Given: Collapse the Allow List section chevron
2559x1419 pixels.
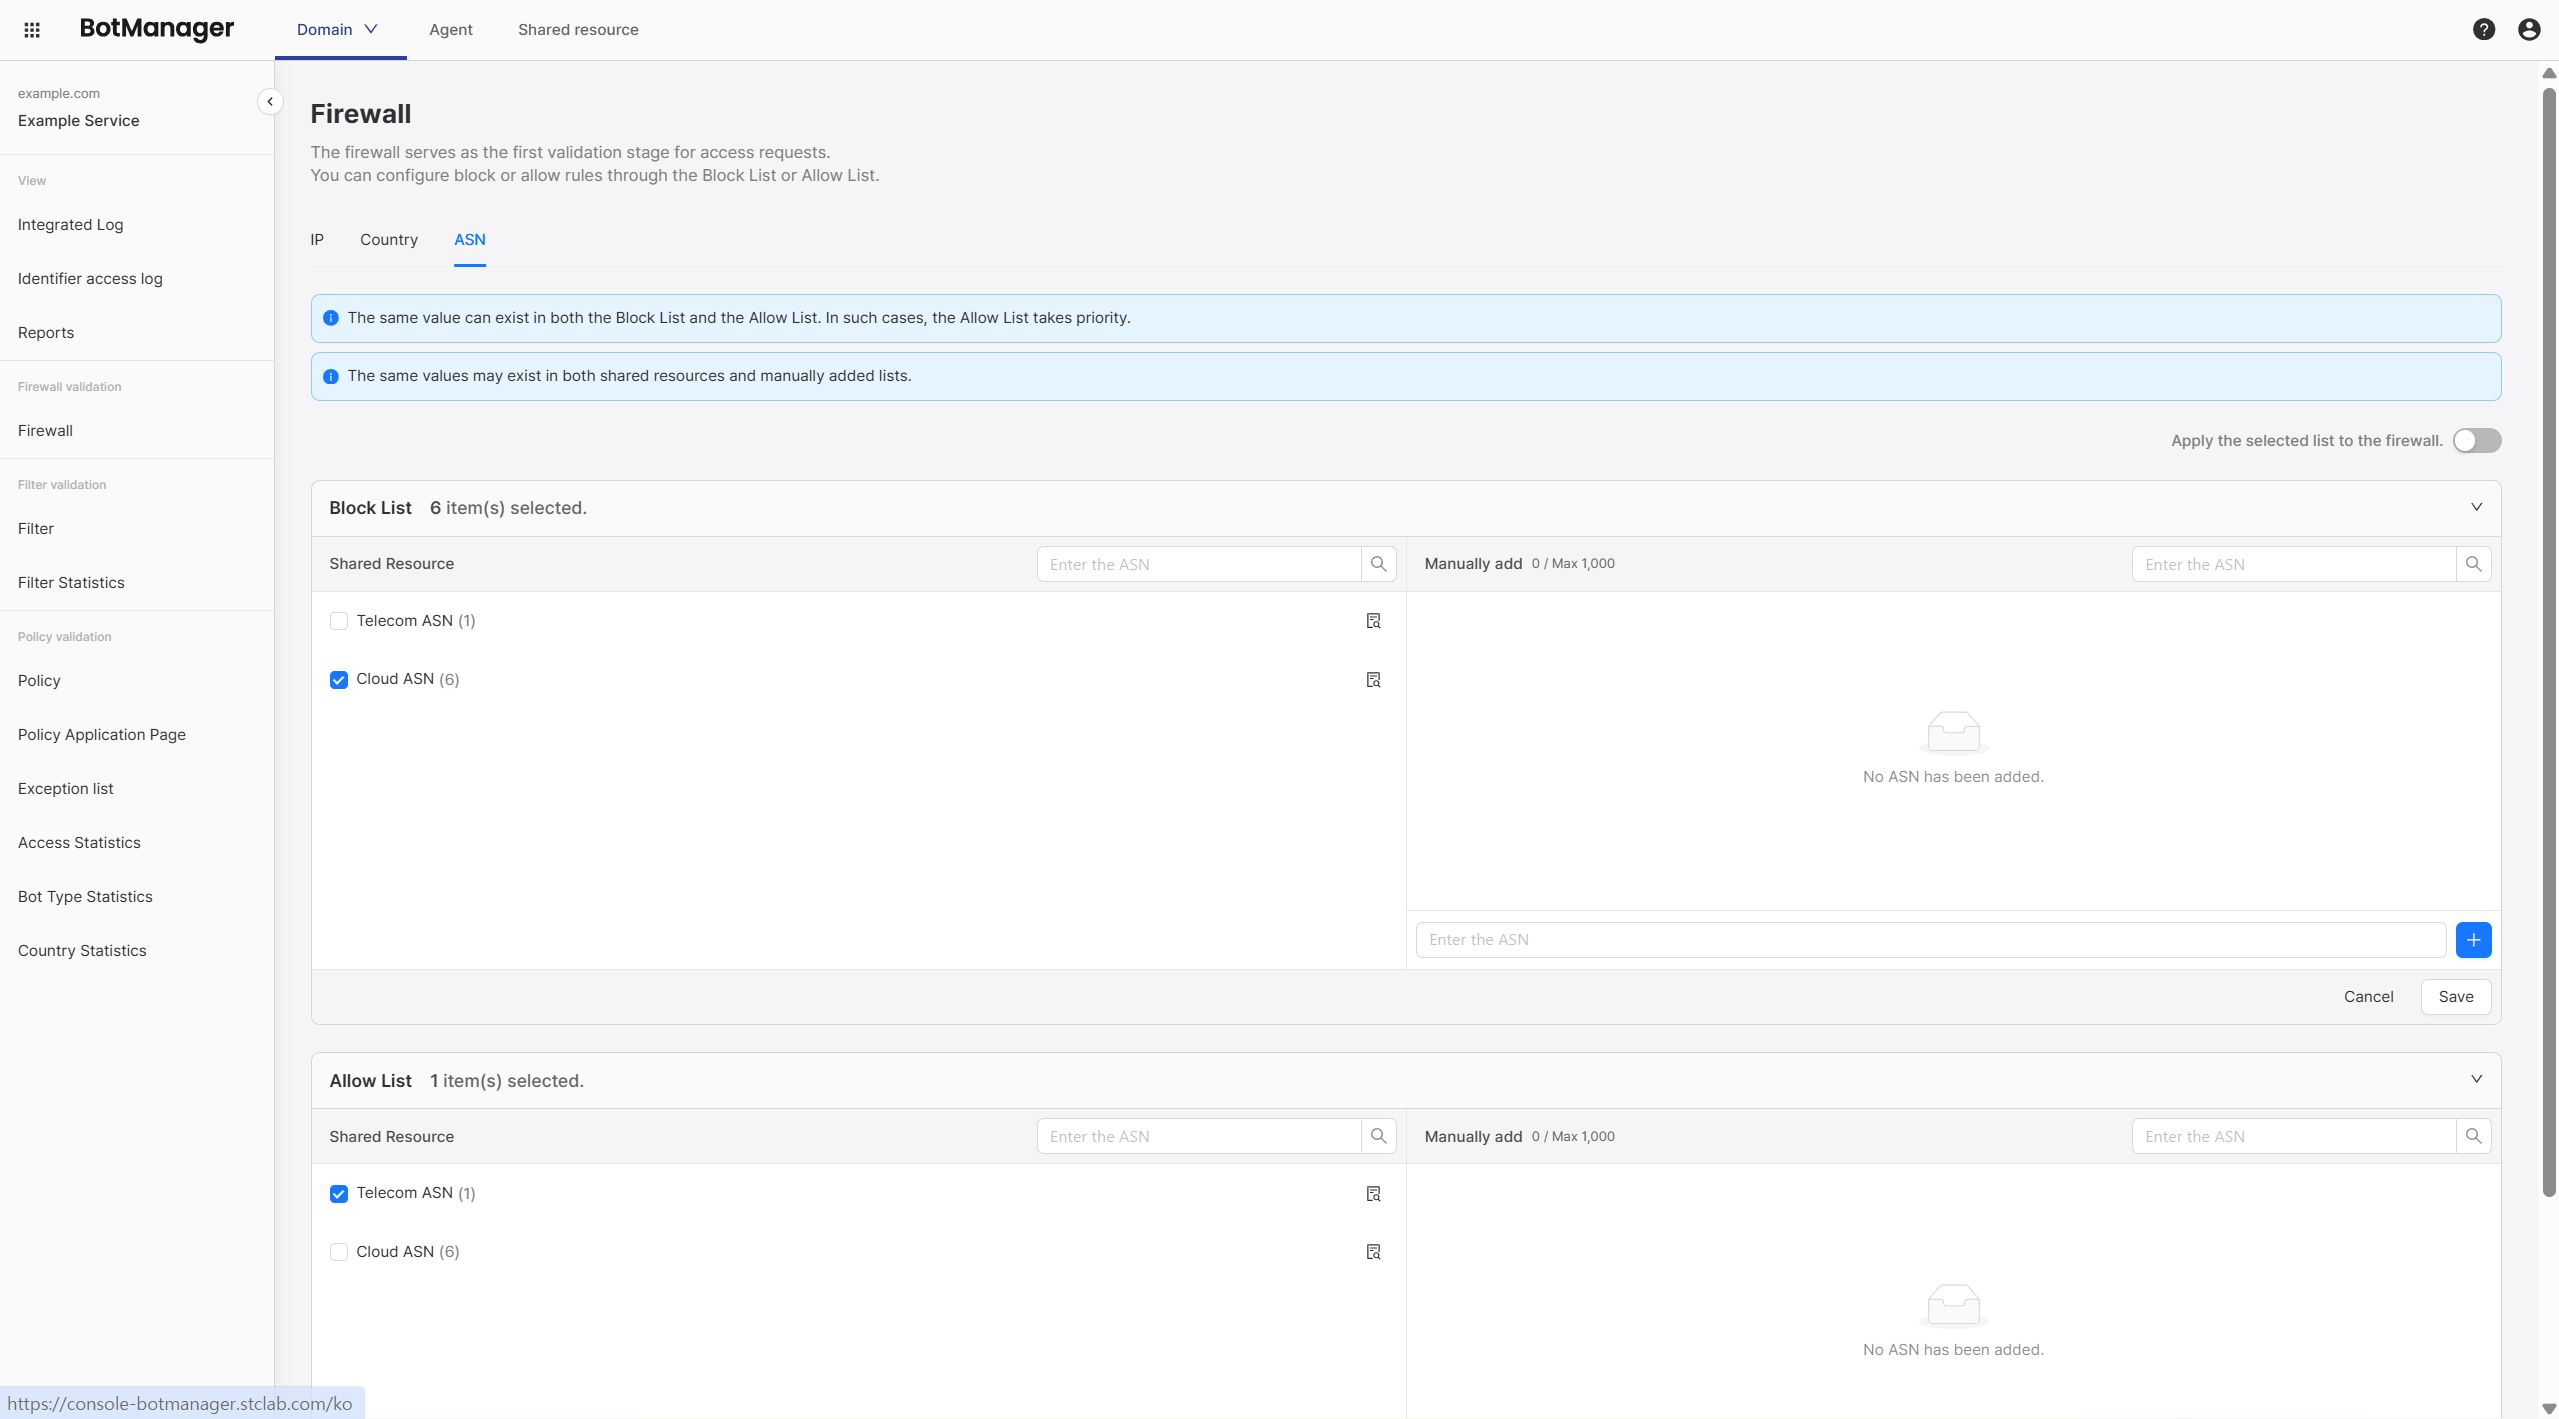Looking at the screenshot, I should click(x=2476, y=1079).
